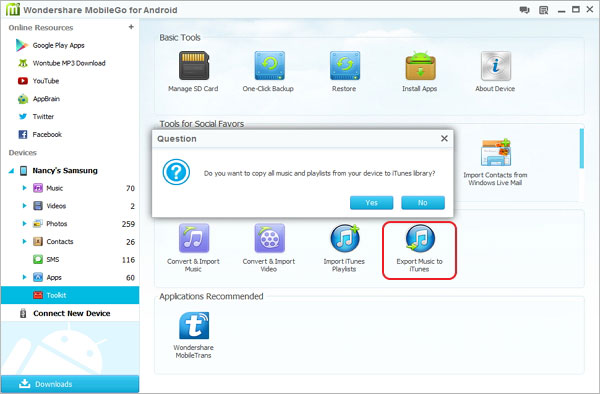Select Apps in device tree

[54, 277]
